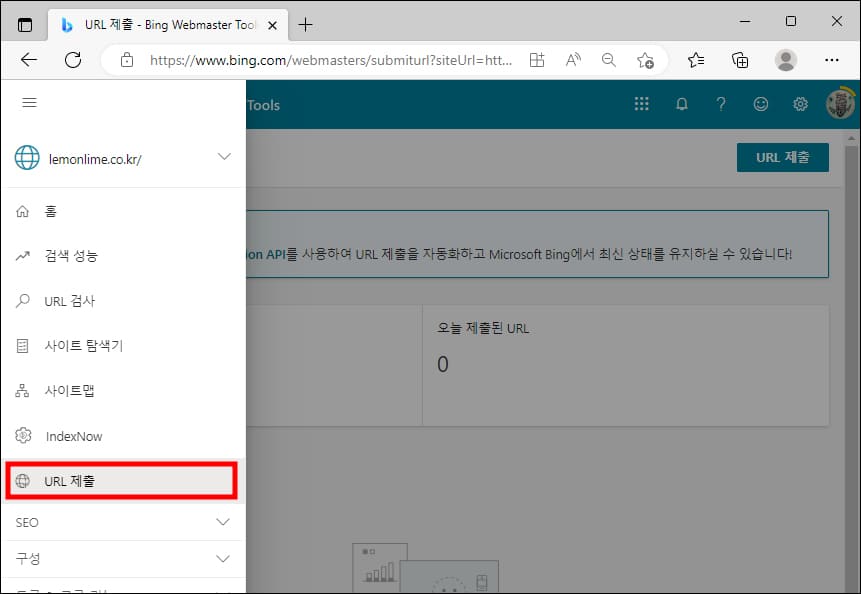The height and width of the screenshot is (594, 861).
Task: Open Webmaster Tools settings gear
Action: coord(800,104)
